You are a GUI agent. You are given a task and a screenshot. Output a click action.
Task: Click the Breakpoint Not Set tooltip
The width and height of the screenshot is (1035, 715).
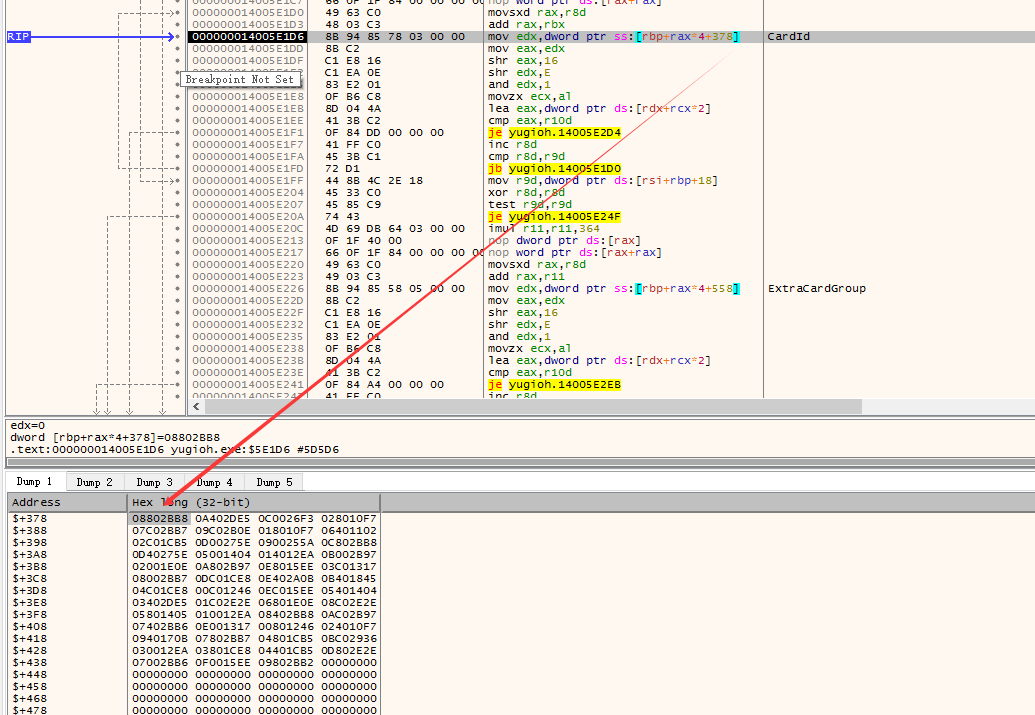click(x=240, y=80)
